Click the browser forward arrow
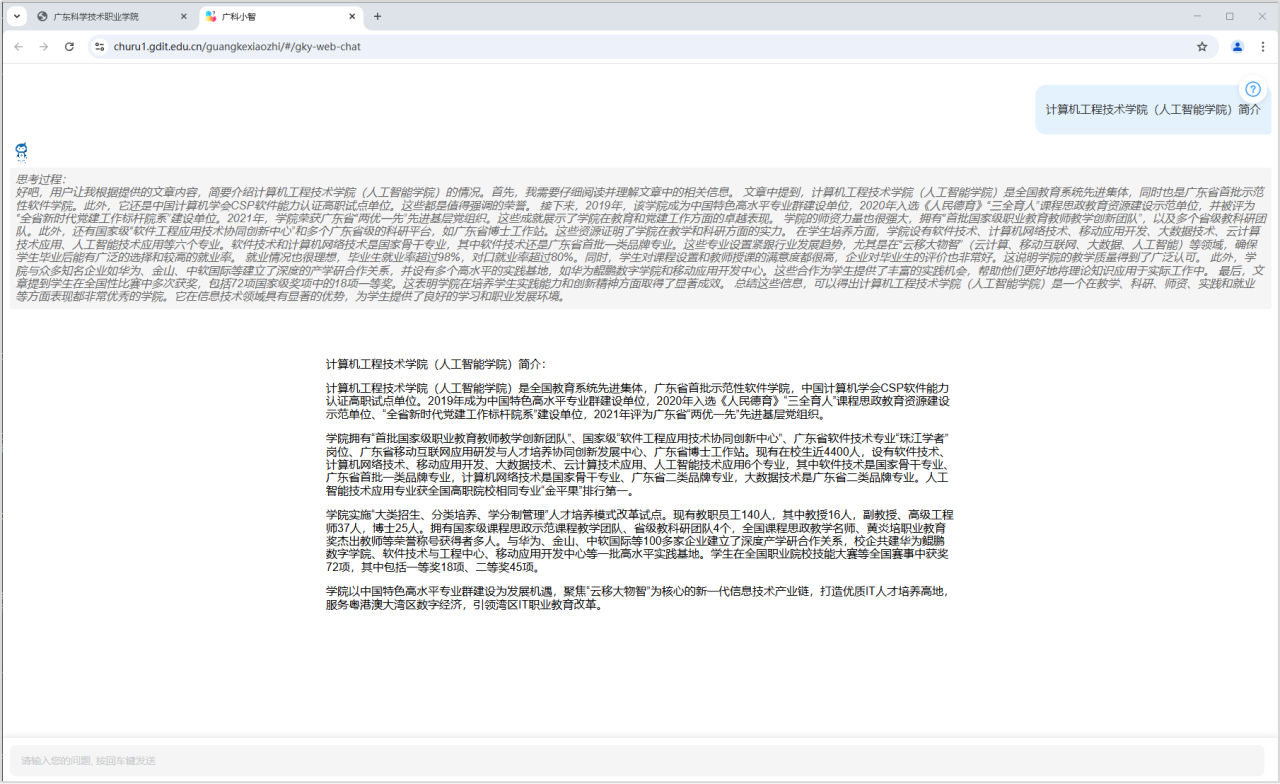The image size is (1280, 784). pos(43,46)
